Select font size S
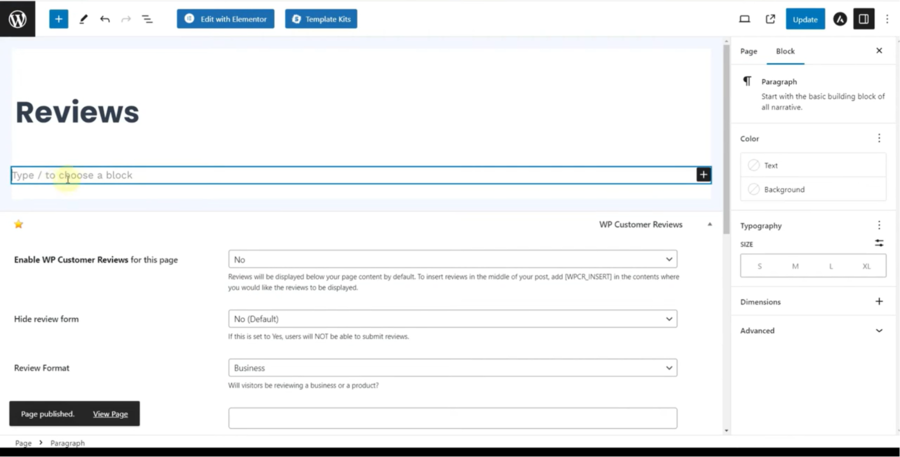This screenshot has width=900, height=457. [x=759, y=266]
